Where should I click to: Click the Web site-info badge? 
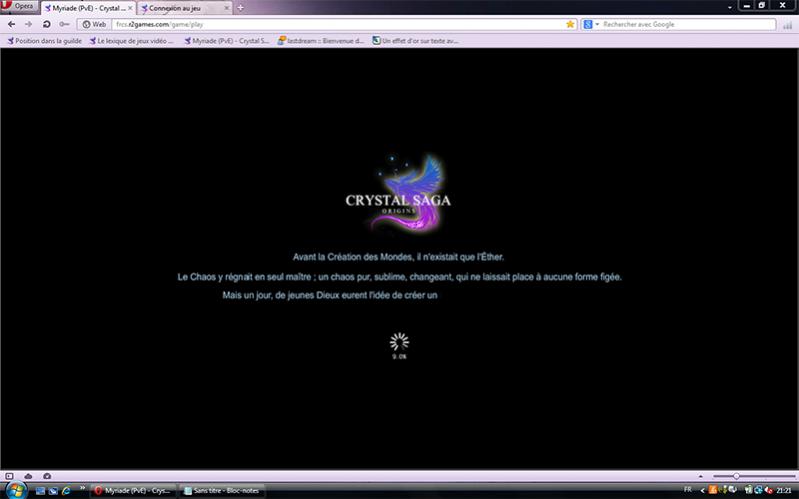point(94,24)
